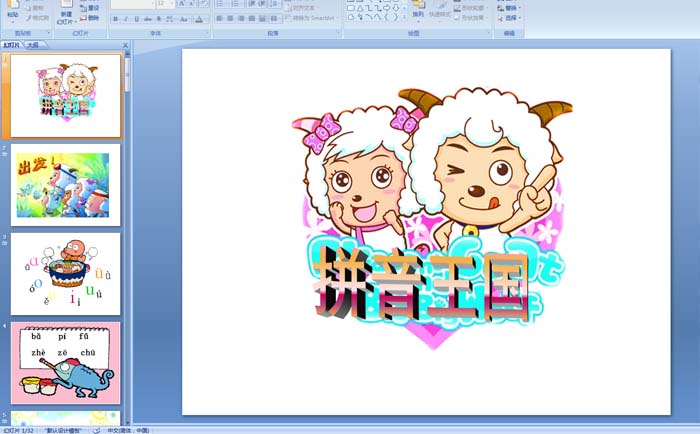Viewport: 700px width, 434px height.
Task: Click the Replace icon in editing group
Action: [x=512, y=7]
